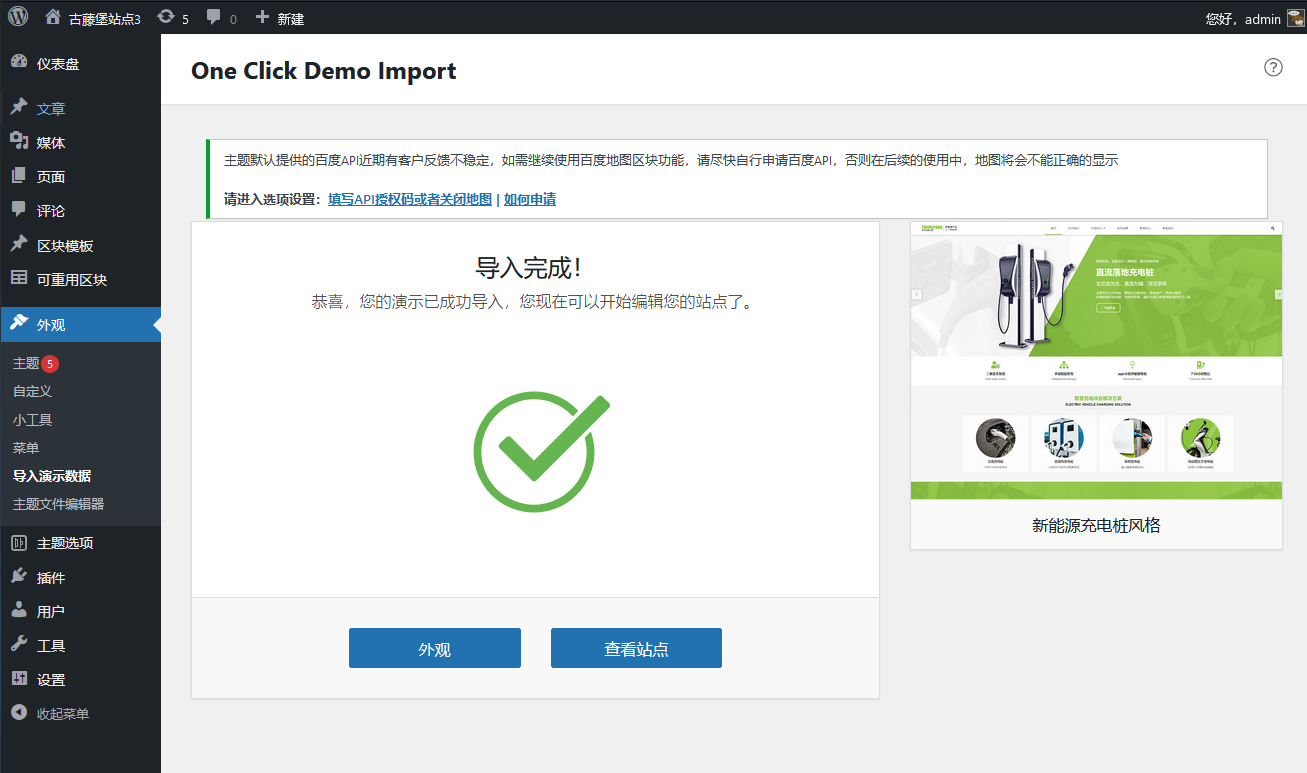
Task: Click the plus icon for 新建
Action: pyautogui.click(x=262, y=18)
